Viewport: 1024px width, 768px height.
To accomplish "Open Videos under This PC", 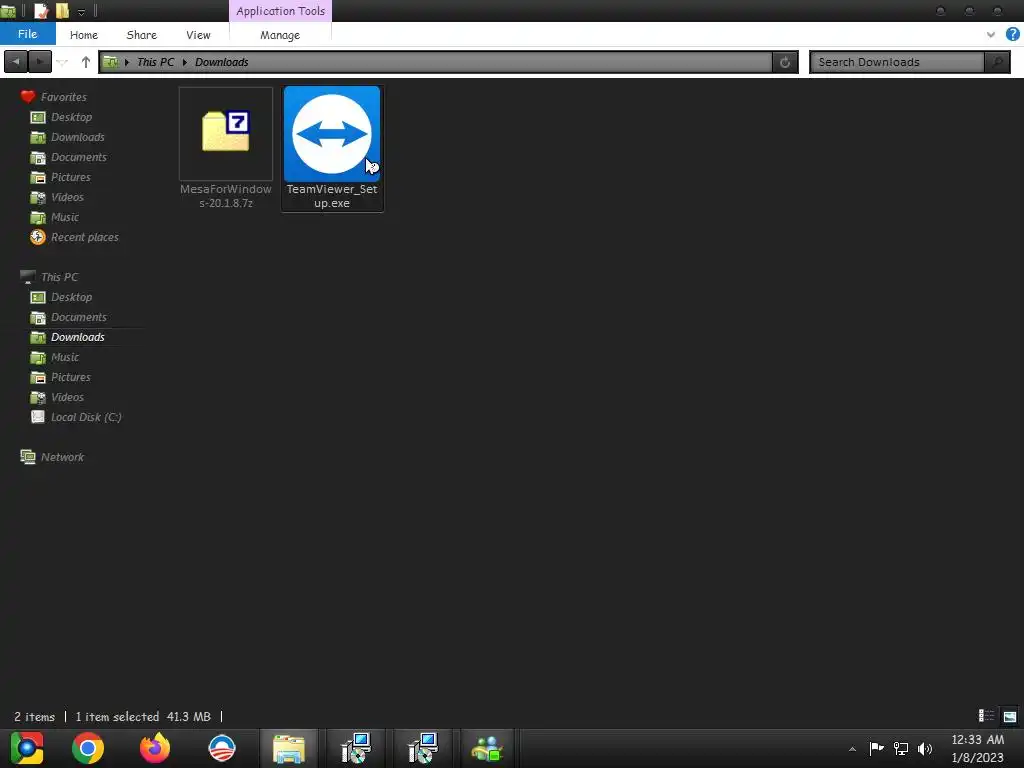I will pos(67,397).
